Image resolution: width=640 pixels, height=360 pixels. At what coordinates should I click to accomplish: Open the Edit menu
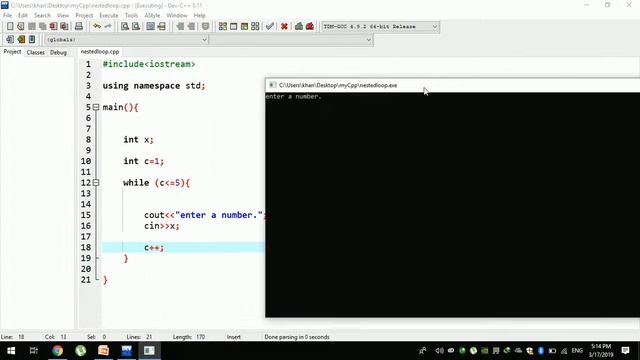(23, 15)
